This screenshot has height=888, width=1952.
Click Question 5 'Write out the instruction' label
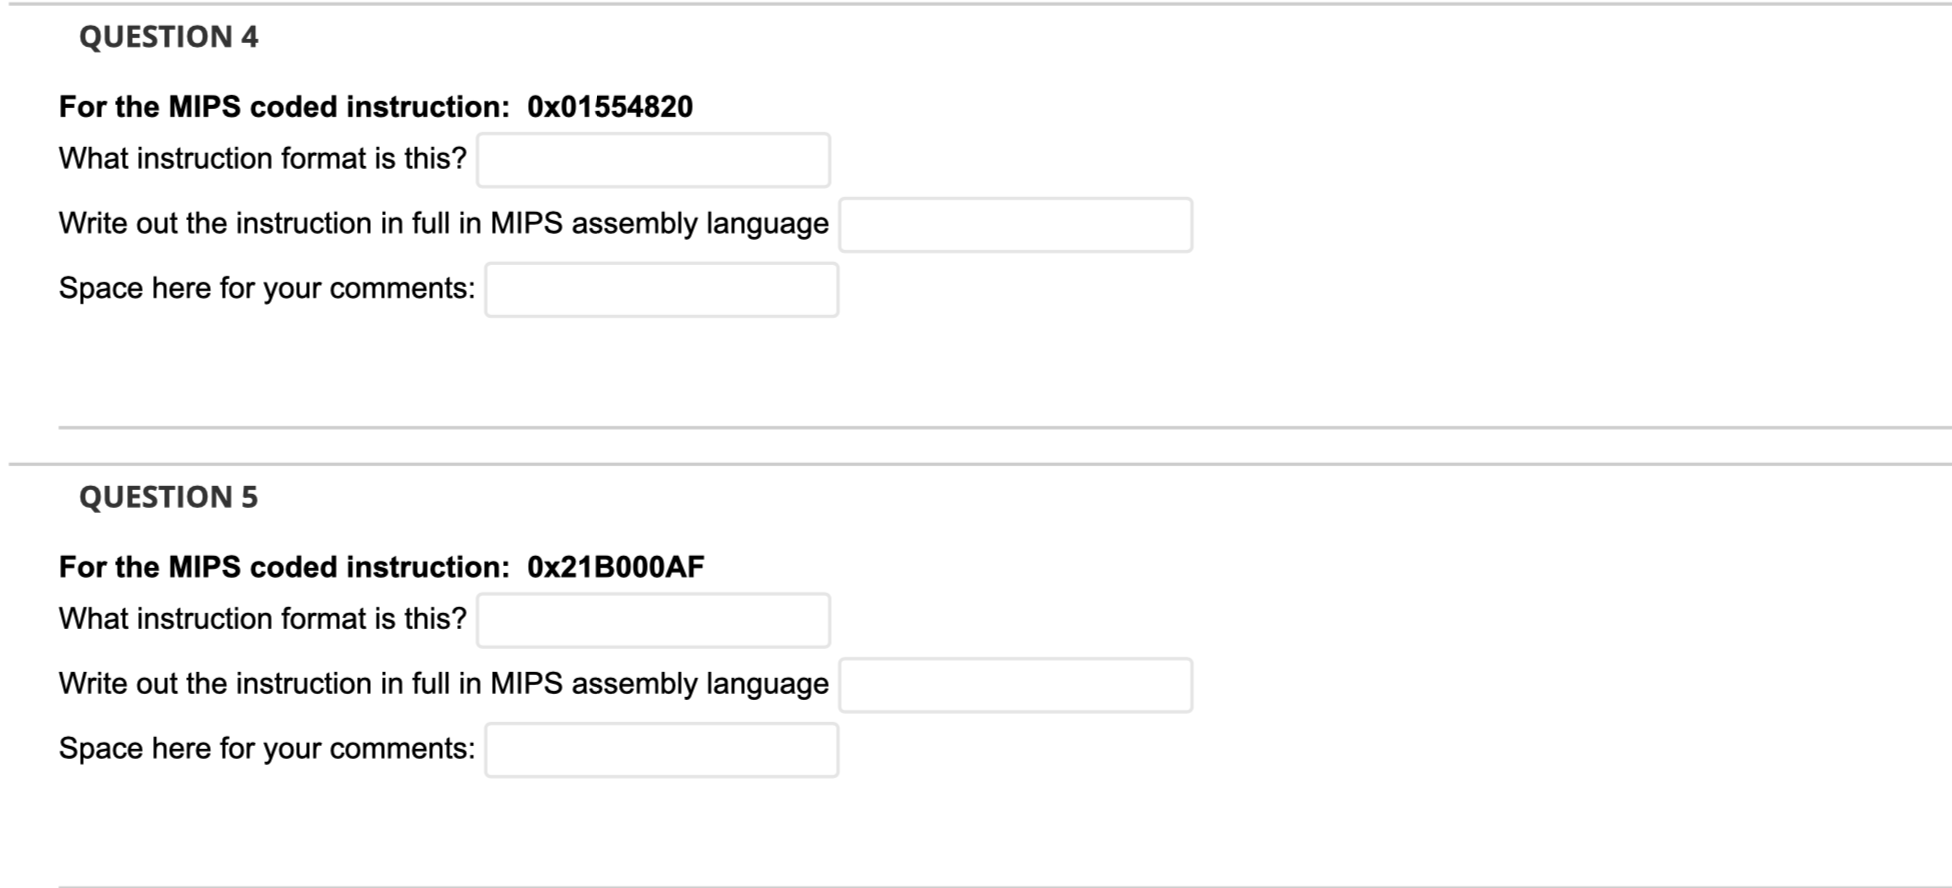tap(444, 684)
